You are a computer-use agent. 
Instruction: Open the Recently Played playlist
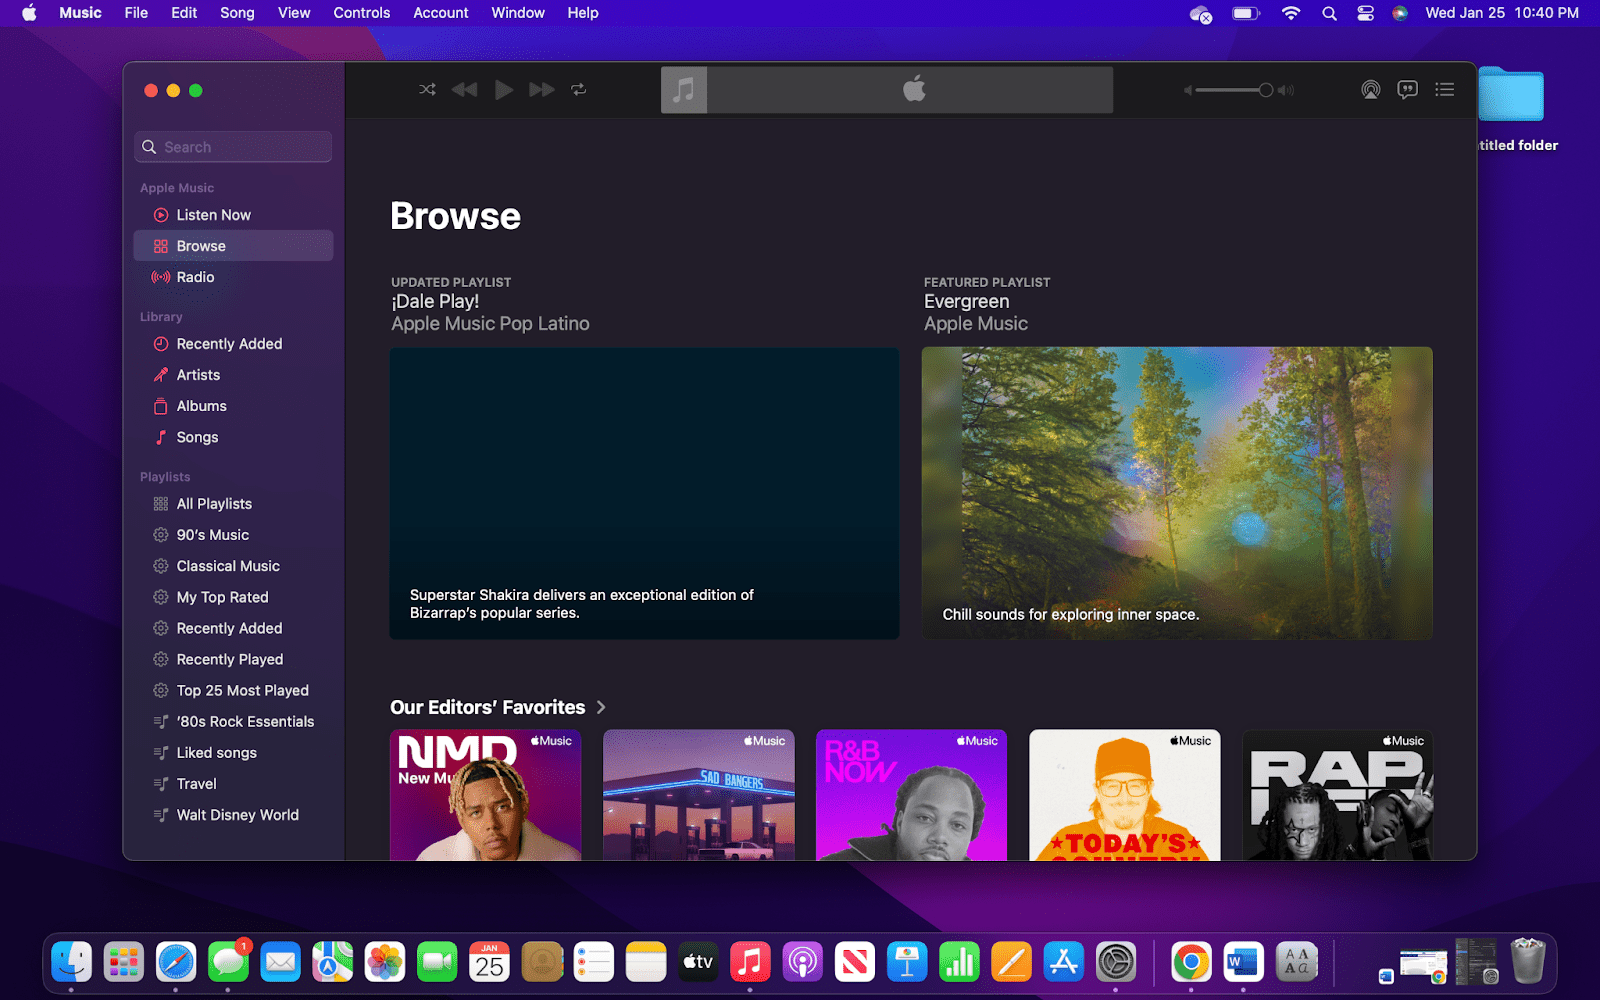(x=233, y=659)
